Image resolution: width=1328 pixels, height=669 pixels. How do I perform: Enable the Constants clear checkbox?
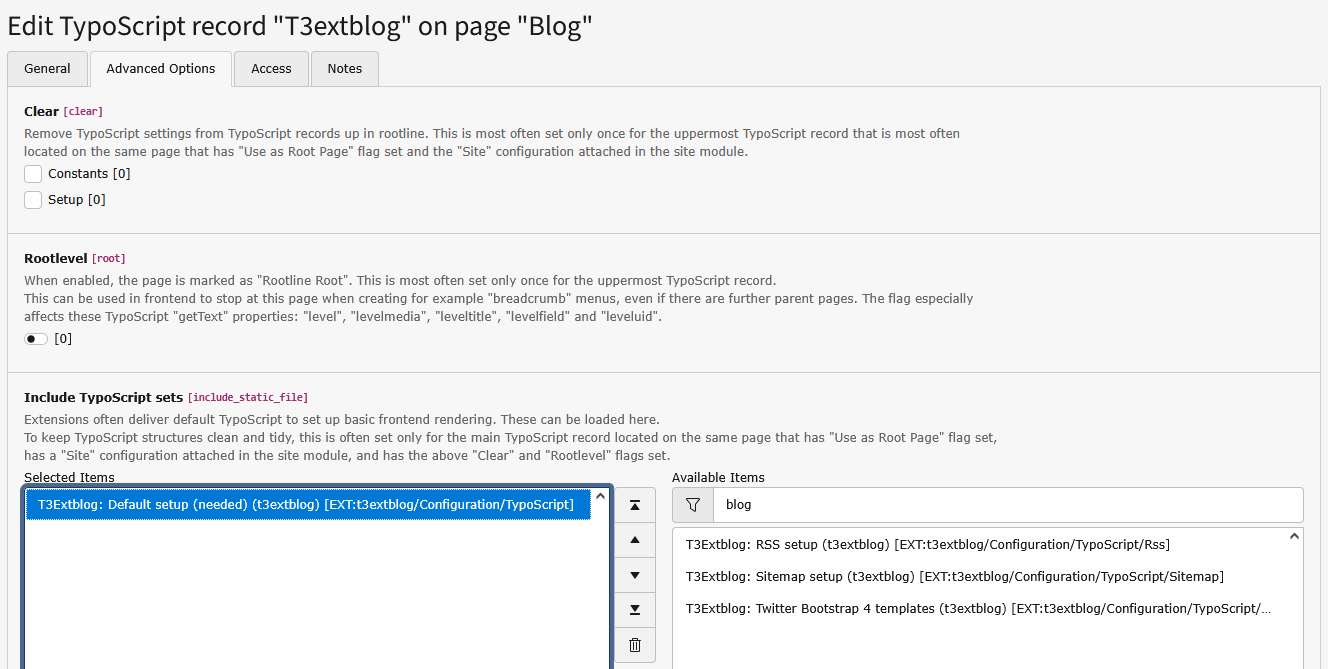(x=33, y=174)
